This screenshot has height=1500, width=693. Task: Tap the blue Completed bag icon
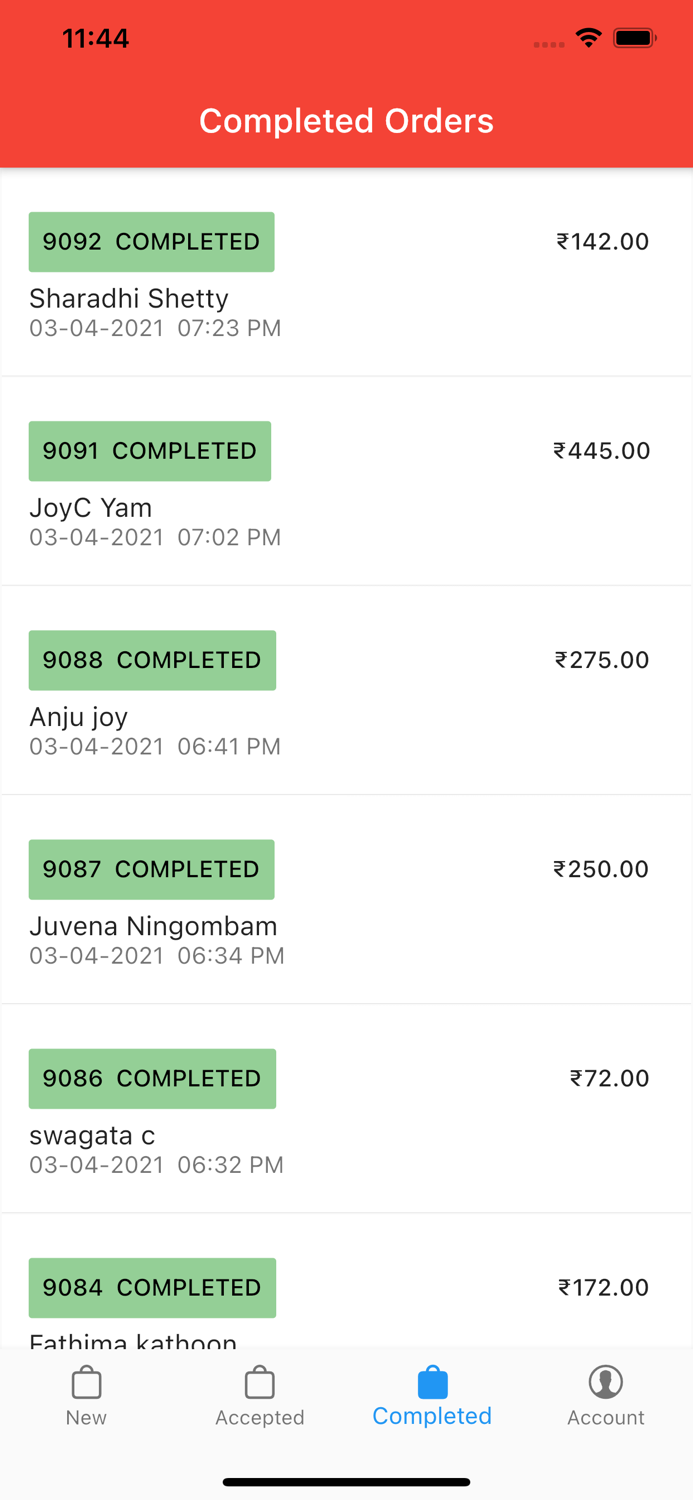431,1383
